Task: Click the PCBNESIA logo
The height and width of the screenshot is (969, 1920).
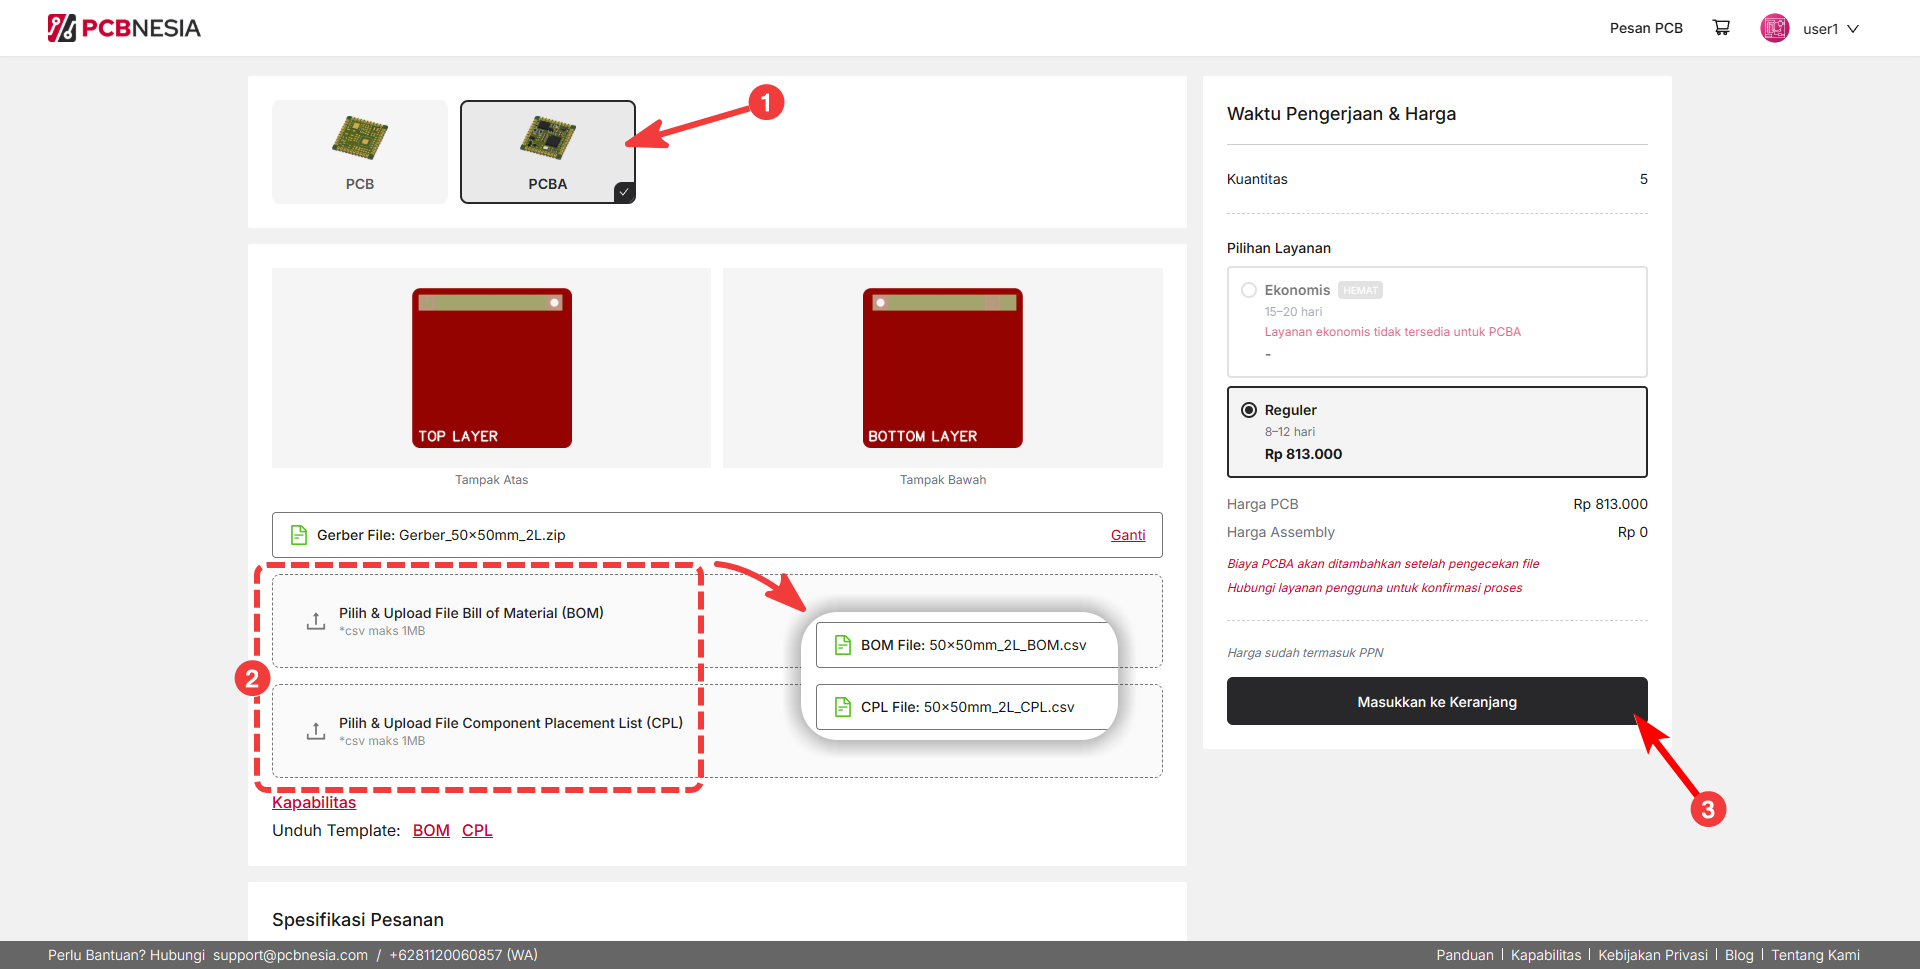Action: (124, 28)
